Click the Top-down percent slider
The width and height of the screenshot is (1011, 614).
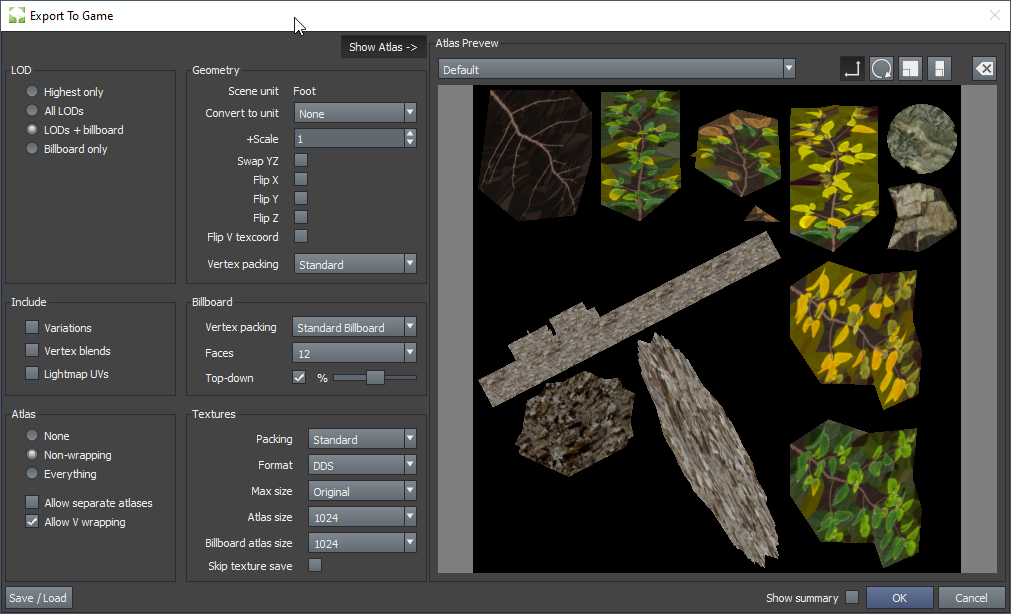point(375,378)
